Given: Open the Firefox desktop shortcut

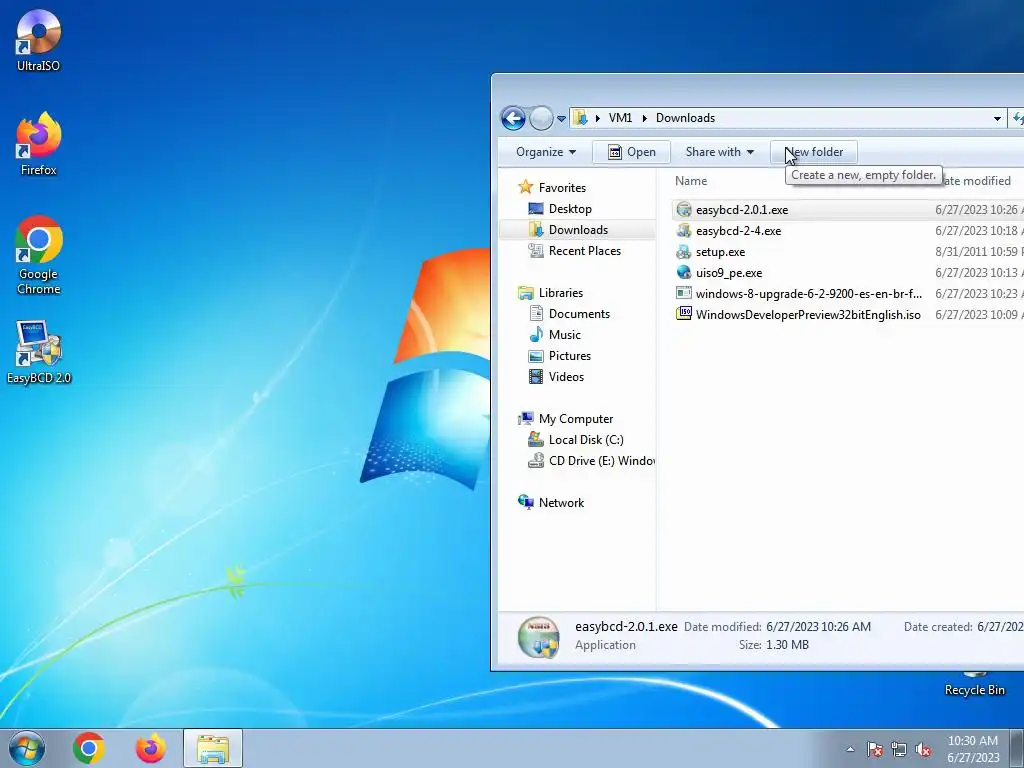Looking at the screenshot, I should (x=39, y=144).
